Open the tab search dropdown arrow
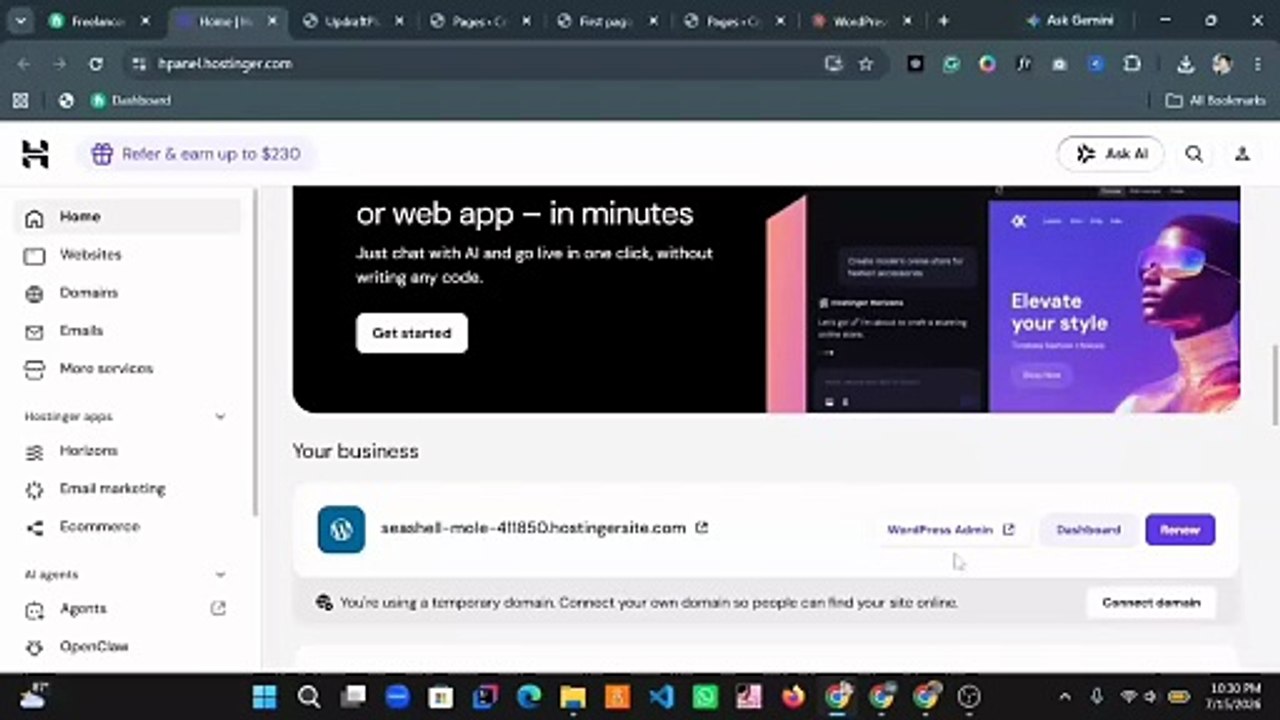The width and height of the screenshot is (1280, 720). pyautogui.click(x=20, y=20)
